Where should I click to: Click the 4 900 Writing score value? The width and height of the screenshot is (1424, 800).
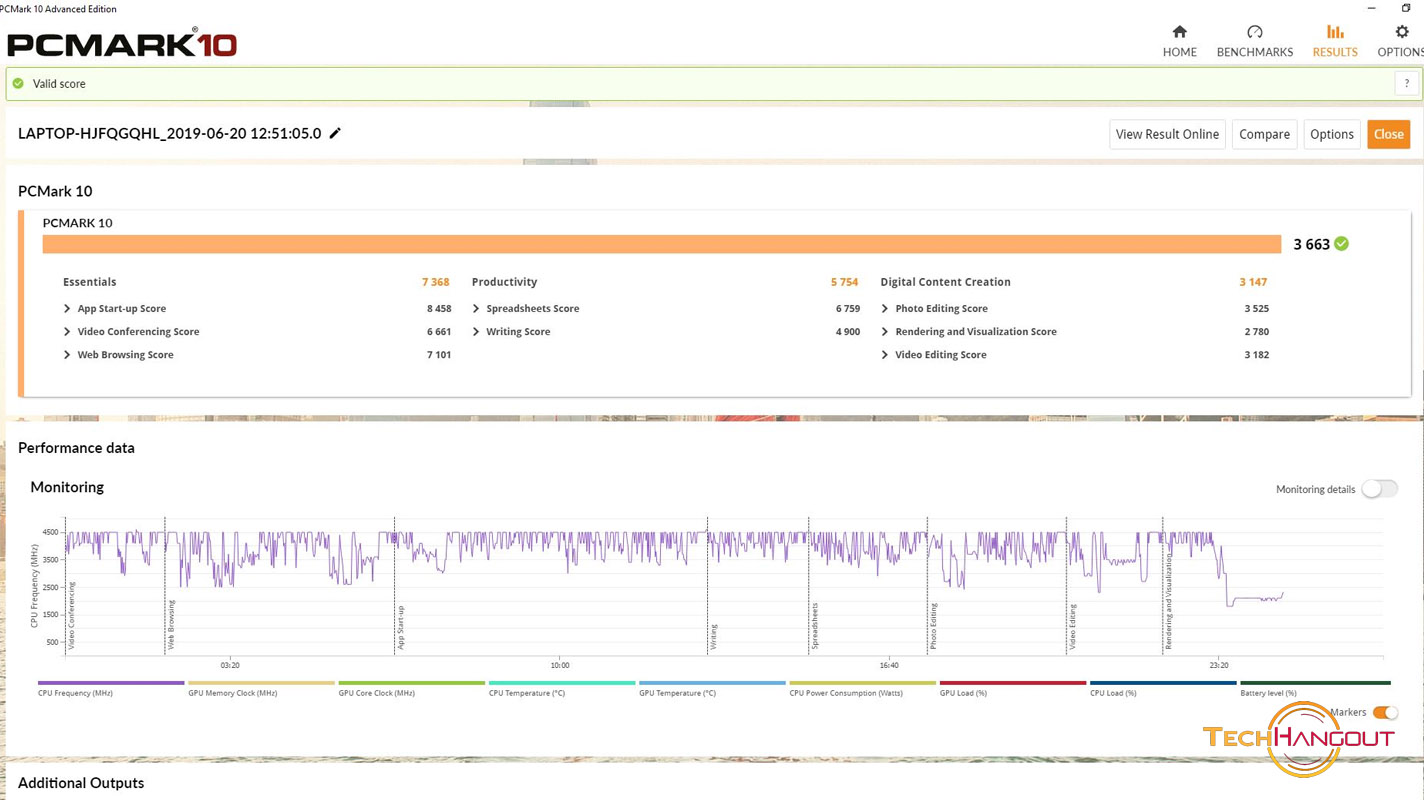click(x=848, y=332)
